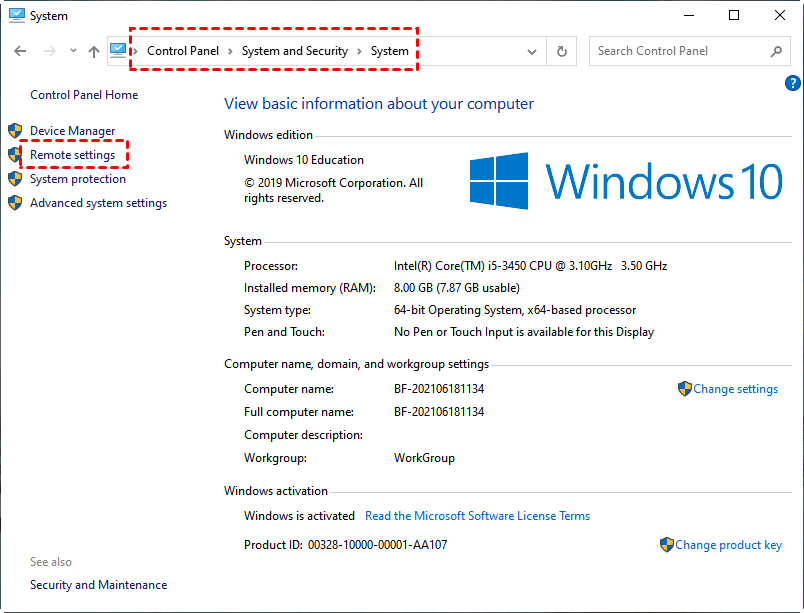804x613 pixels.
Task: Click shield icon next to Change product key
Action: tap(667, 545)
